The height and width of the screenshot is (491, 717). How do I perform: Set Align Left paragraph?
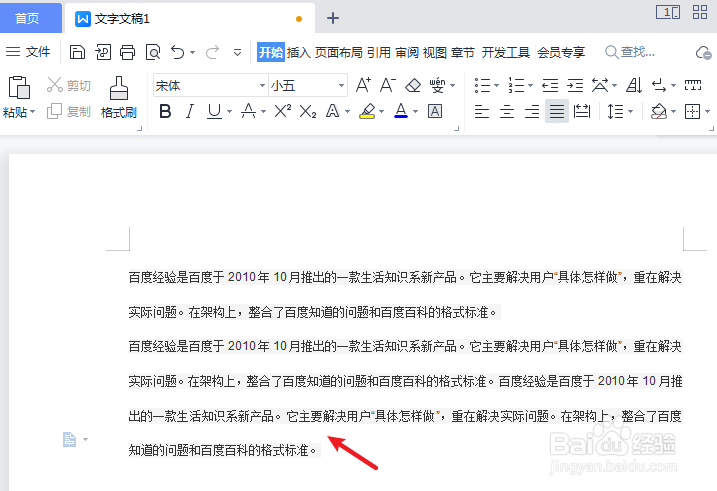pyautogui.click(x=482, y=111)
